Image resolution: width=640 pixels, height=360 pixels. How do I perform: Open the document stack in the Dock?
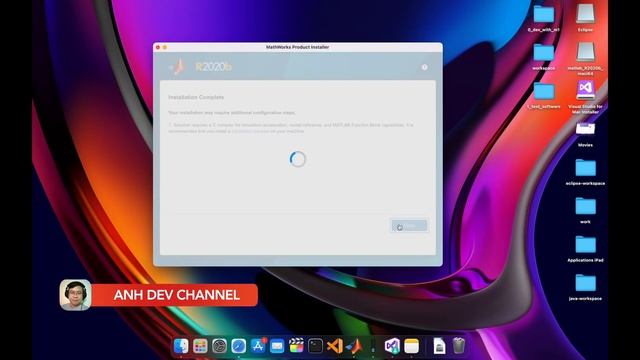[439, 346]
